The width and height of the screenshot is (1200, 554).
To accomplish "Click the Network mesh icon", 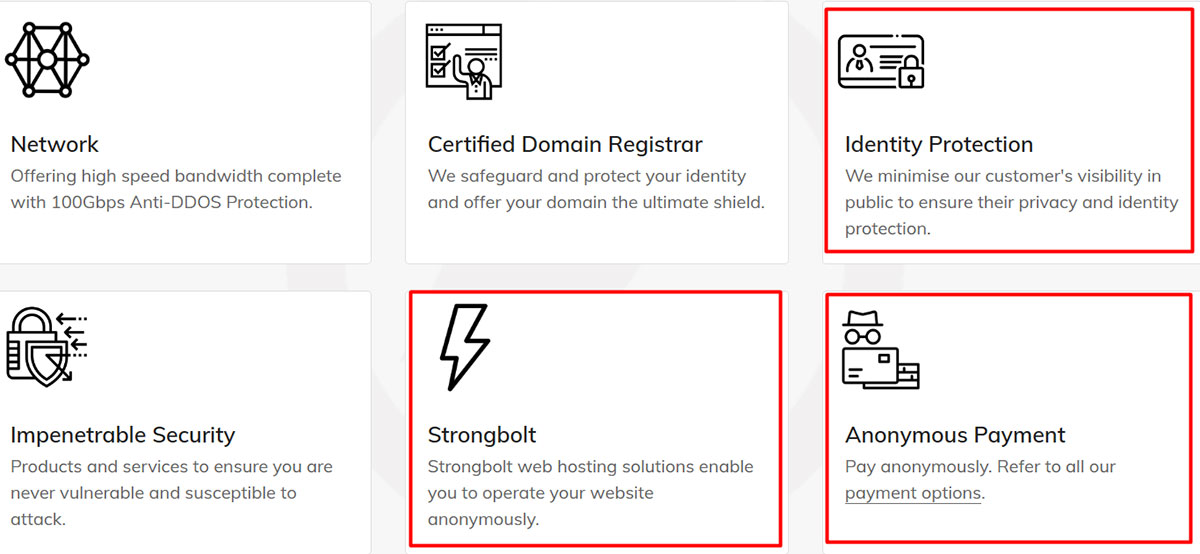I will point(47,58).
